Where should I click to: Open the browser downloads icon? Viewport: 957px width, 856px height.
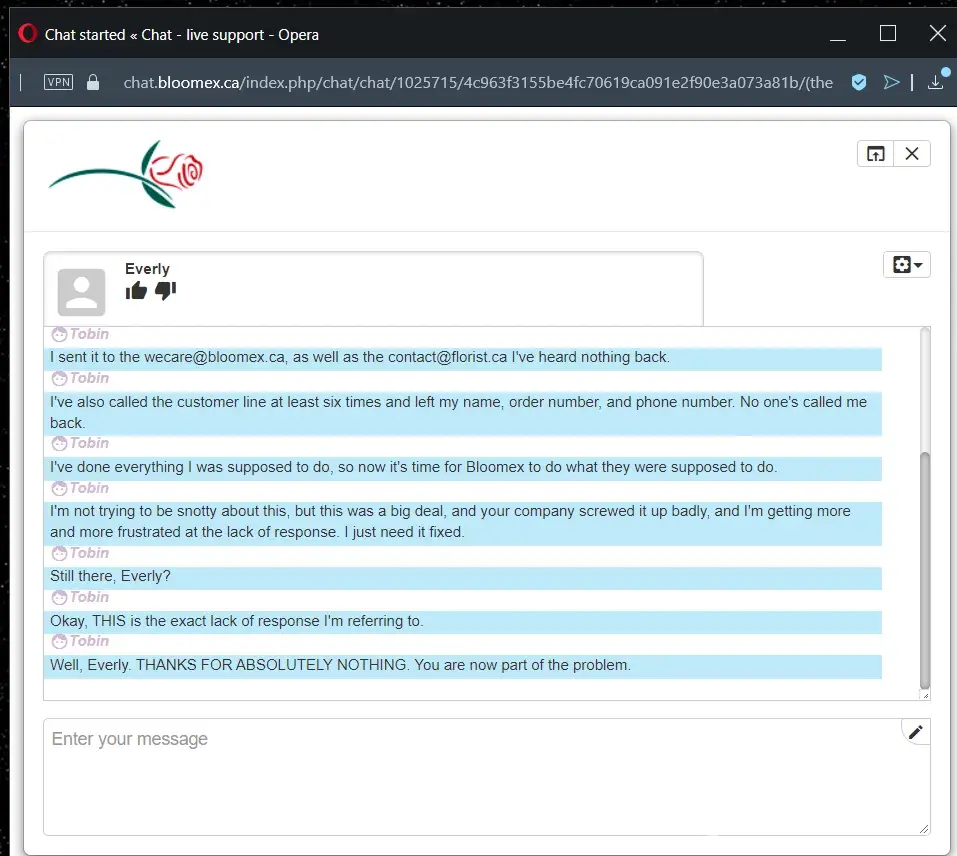pos(936,82)
